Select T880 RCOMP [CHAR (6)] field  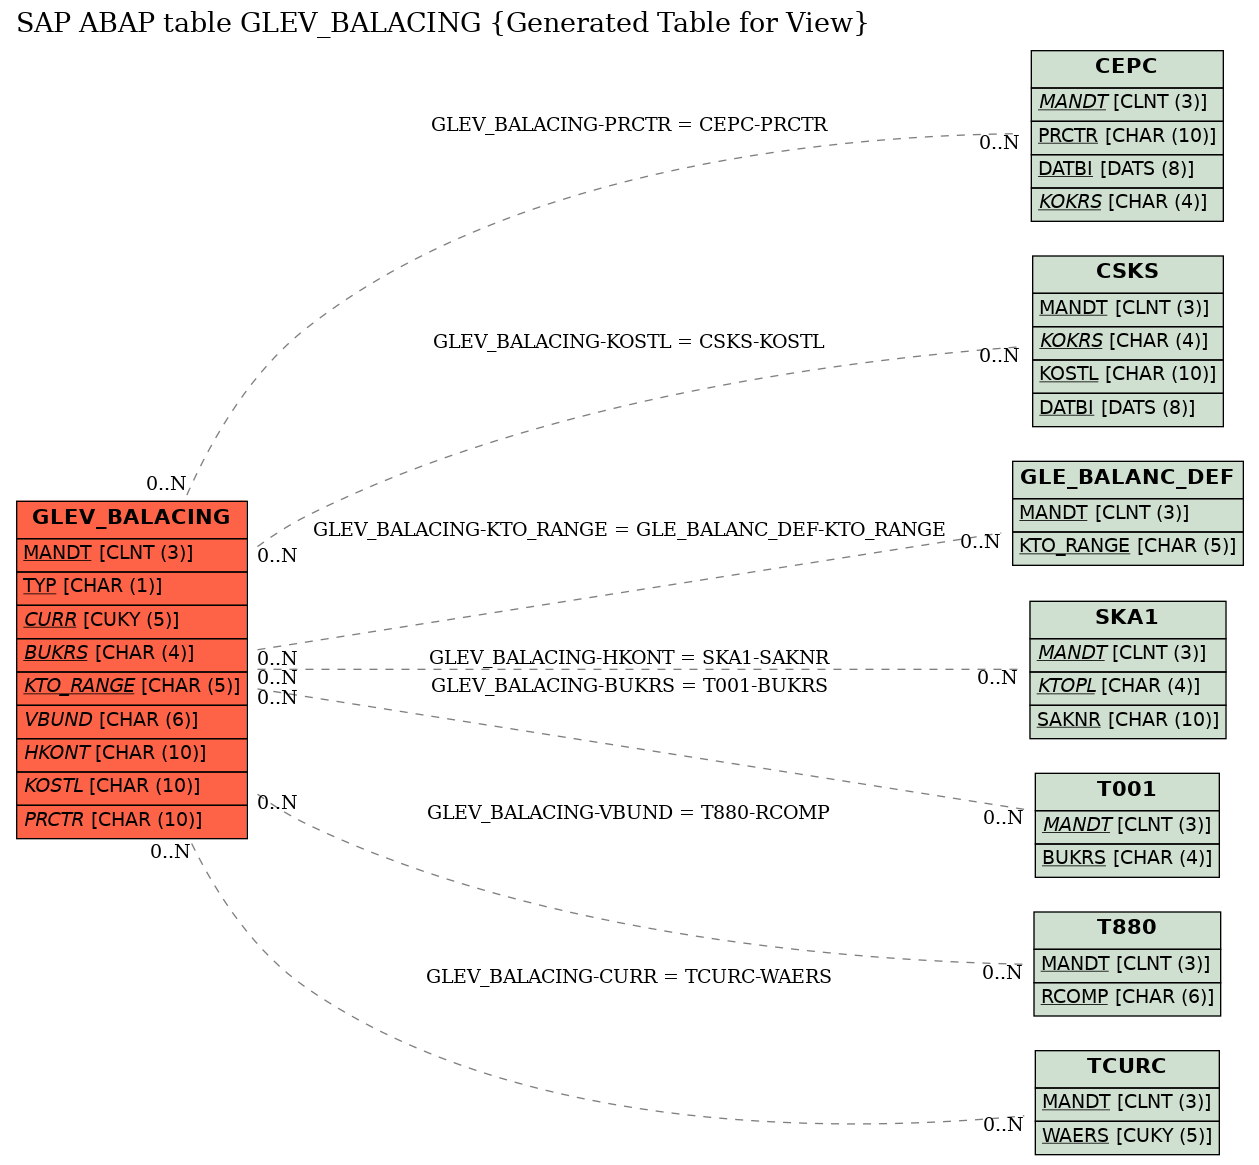1127,998
